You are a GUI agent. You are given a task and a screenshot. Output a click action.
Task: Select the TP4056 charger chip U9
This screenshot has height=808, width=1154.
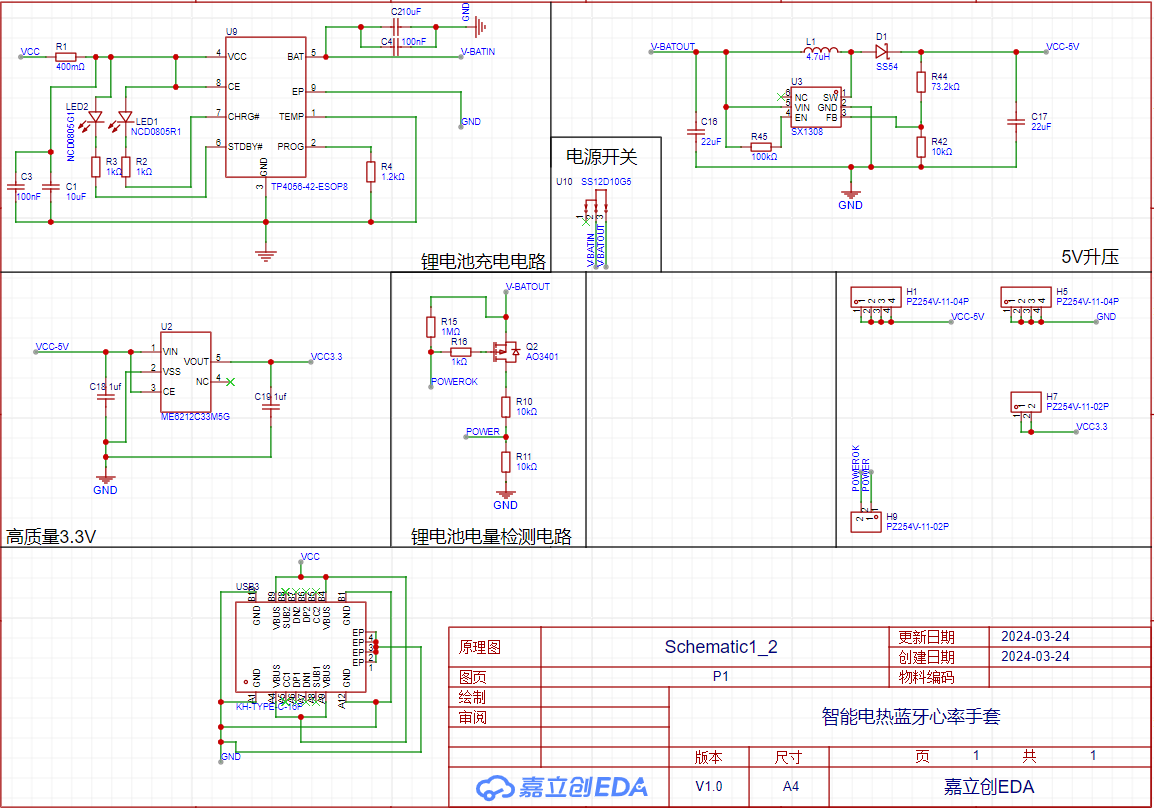(x=266, y=107)
